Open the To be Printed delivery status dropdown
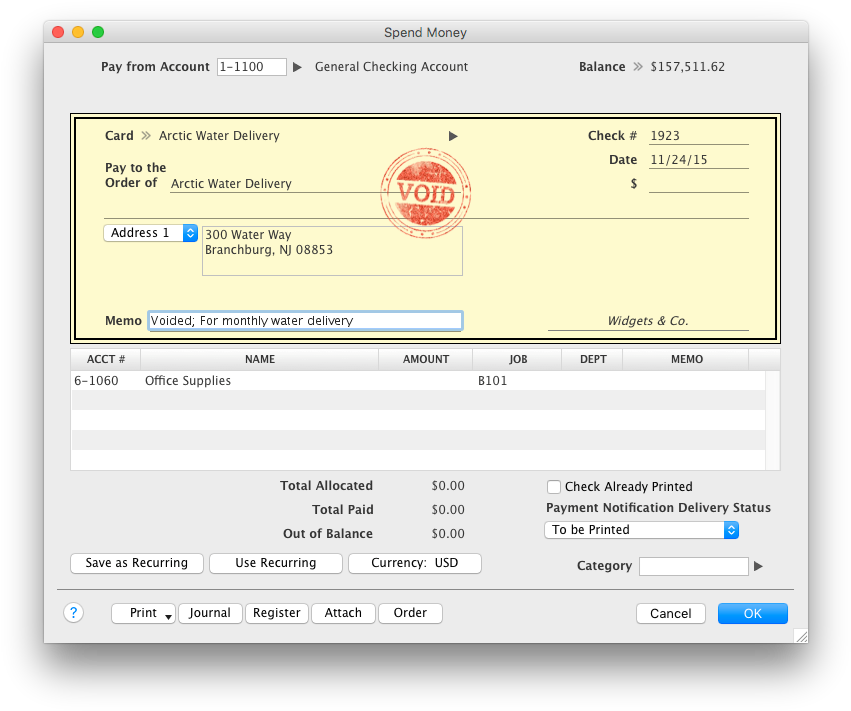The height and width of the screenshot is (711, 851). tap(641, 530)
